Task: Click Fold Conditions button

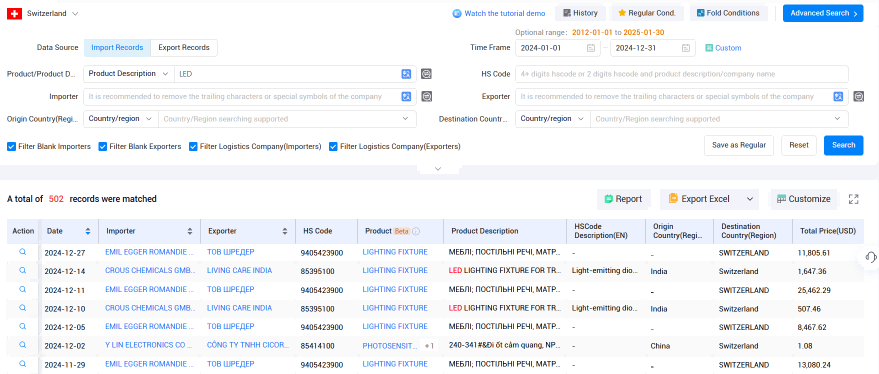Action: 728,13
